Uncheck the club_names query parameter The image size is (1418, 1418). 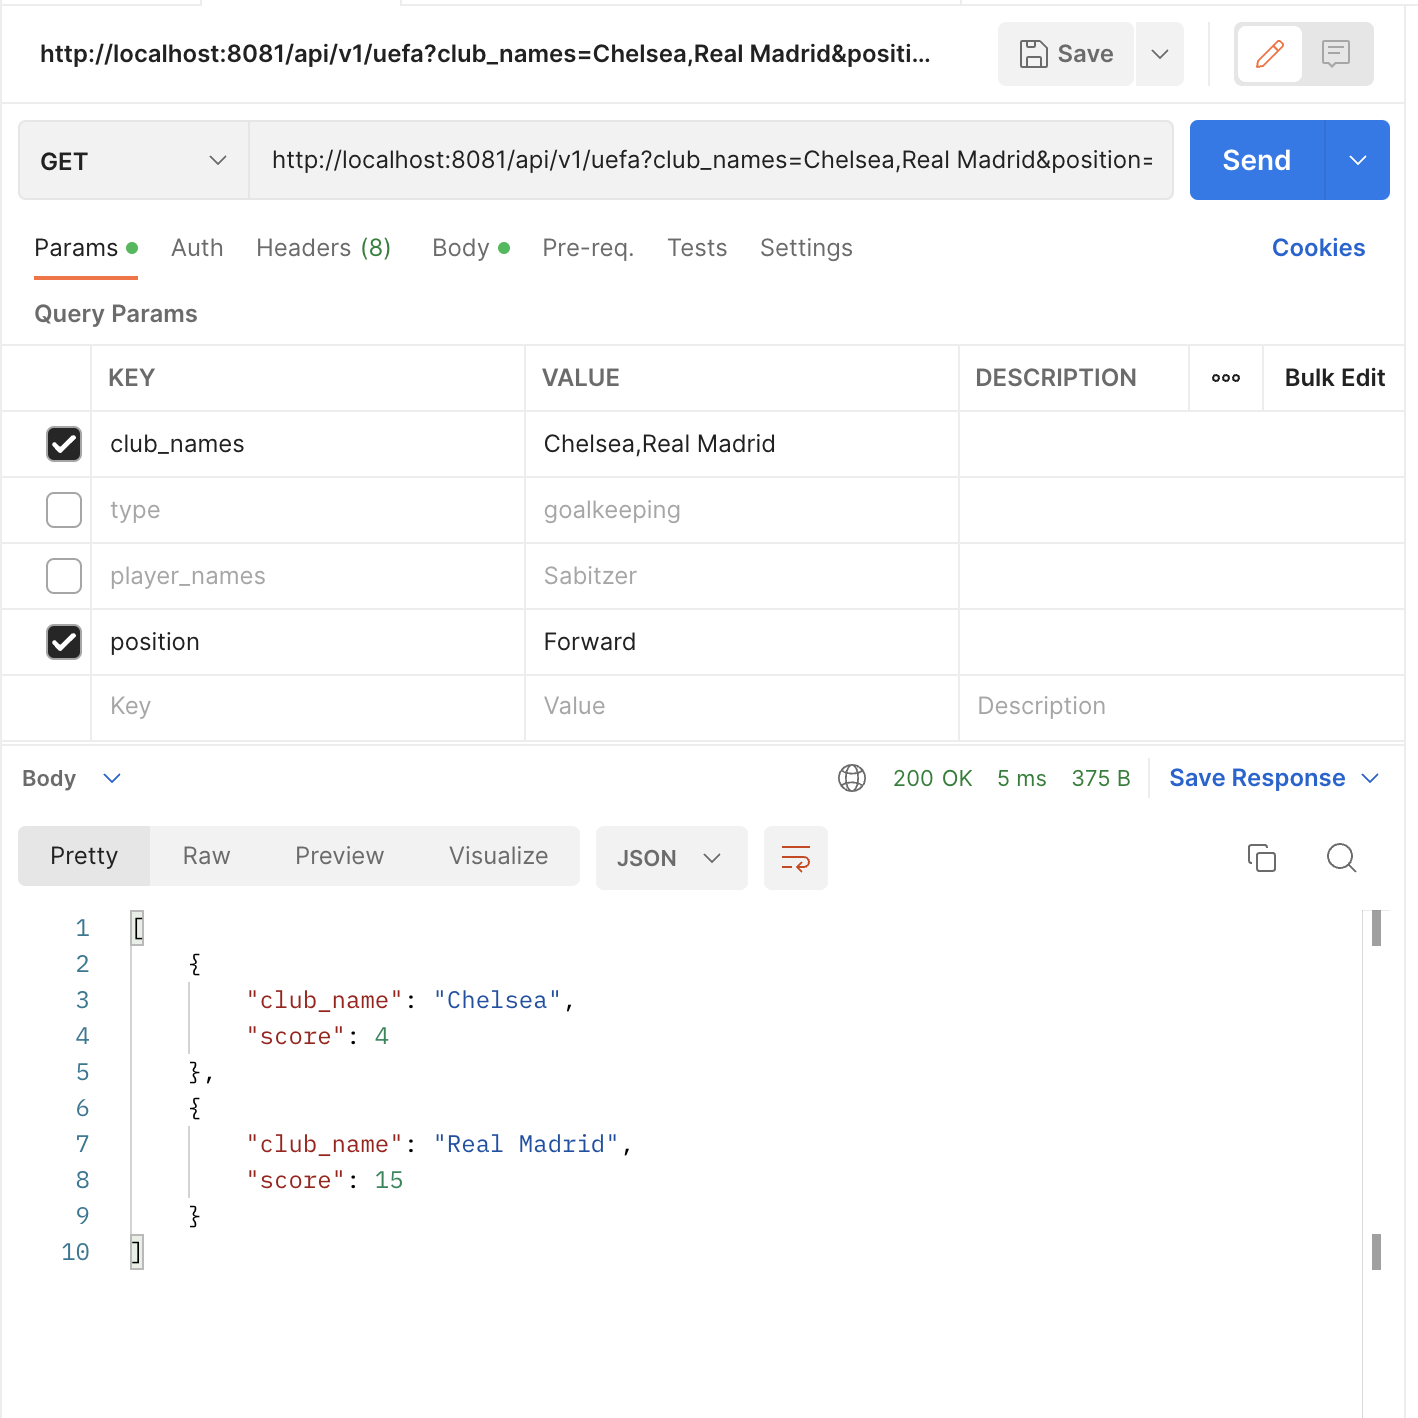[x=64, y=444]
